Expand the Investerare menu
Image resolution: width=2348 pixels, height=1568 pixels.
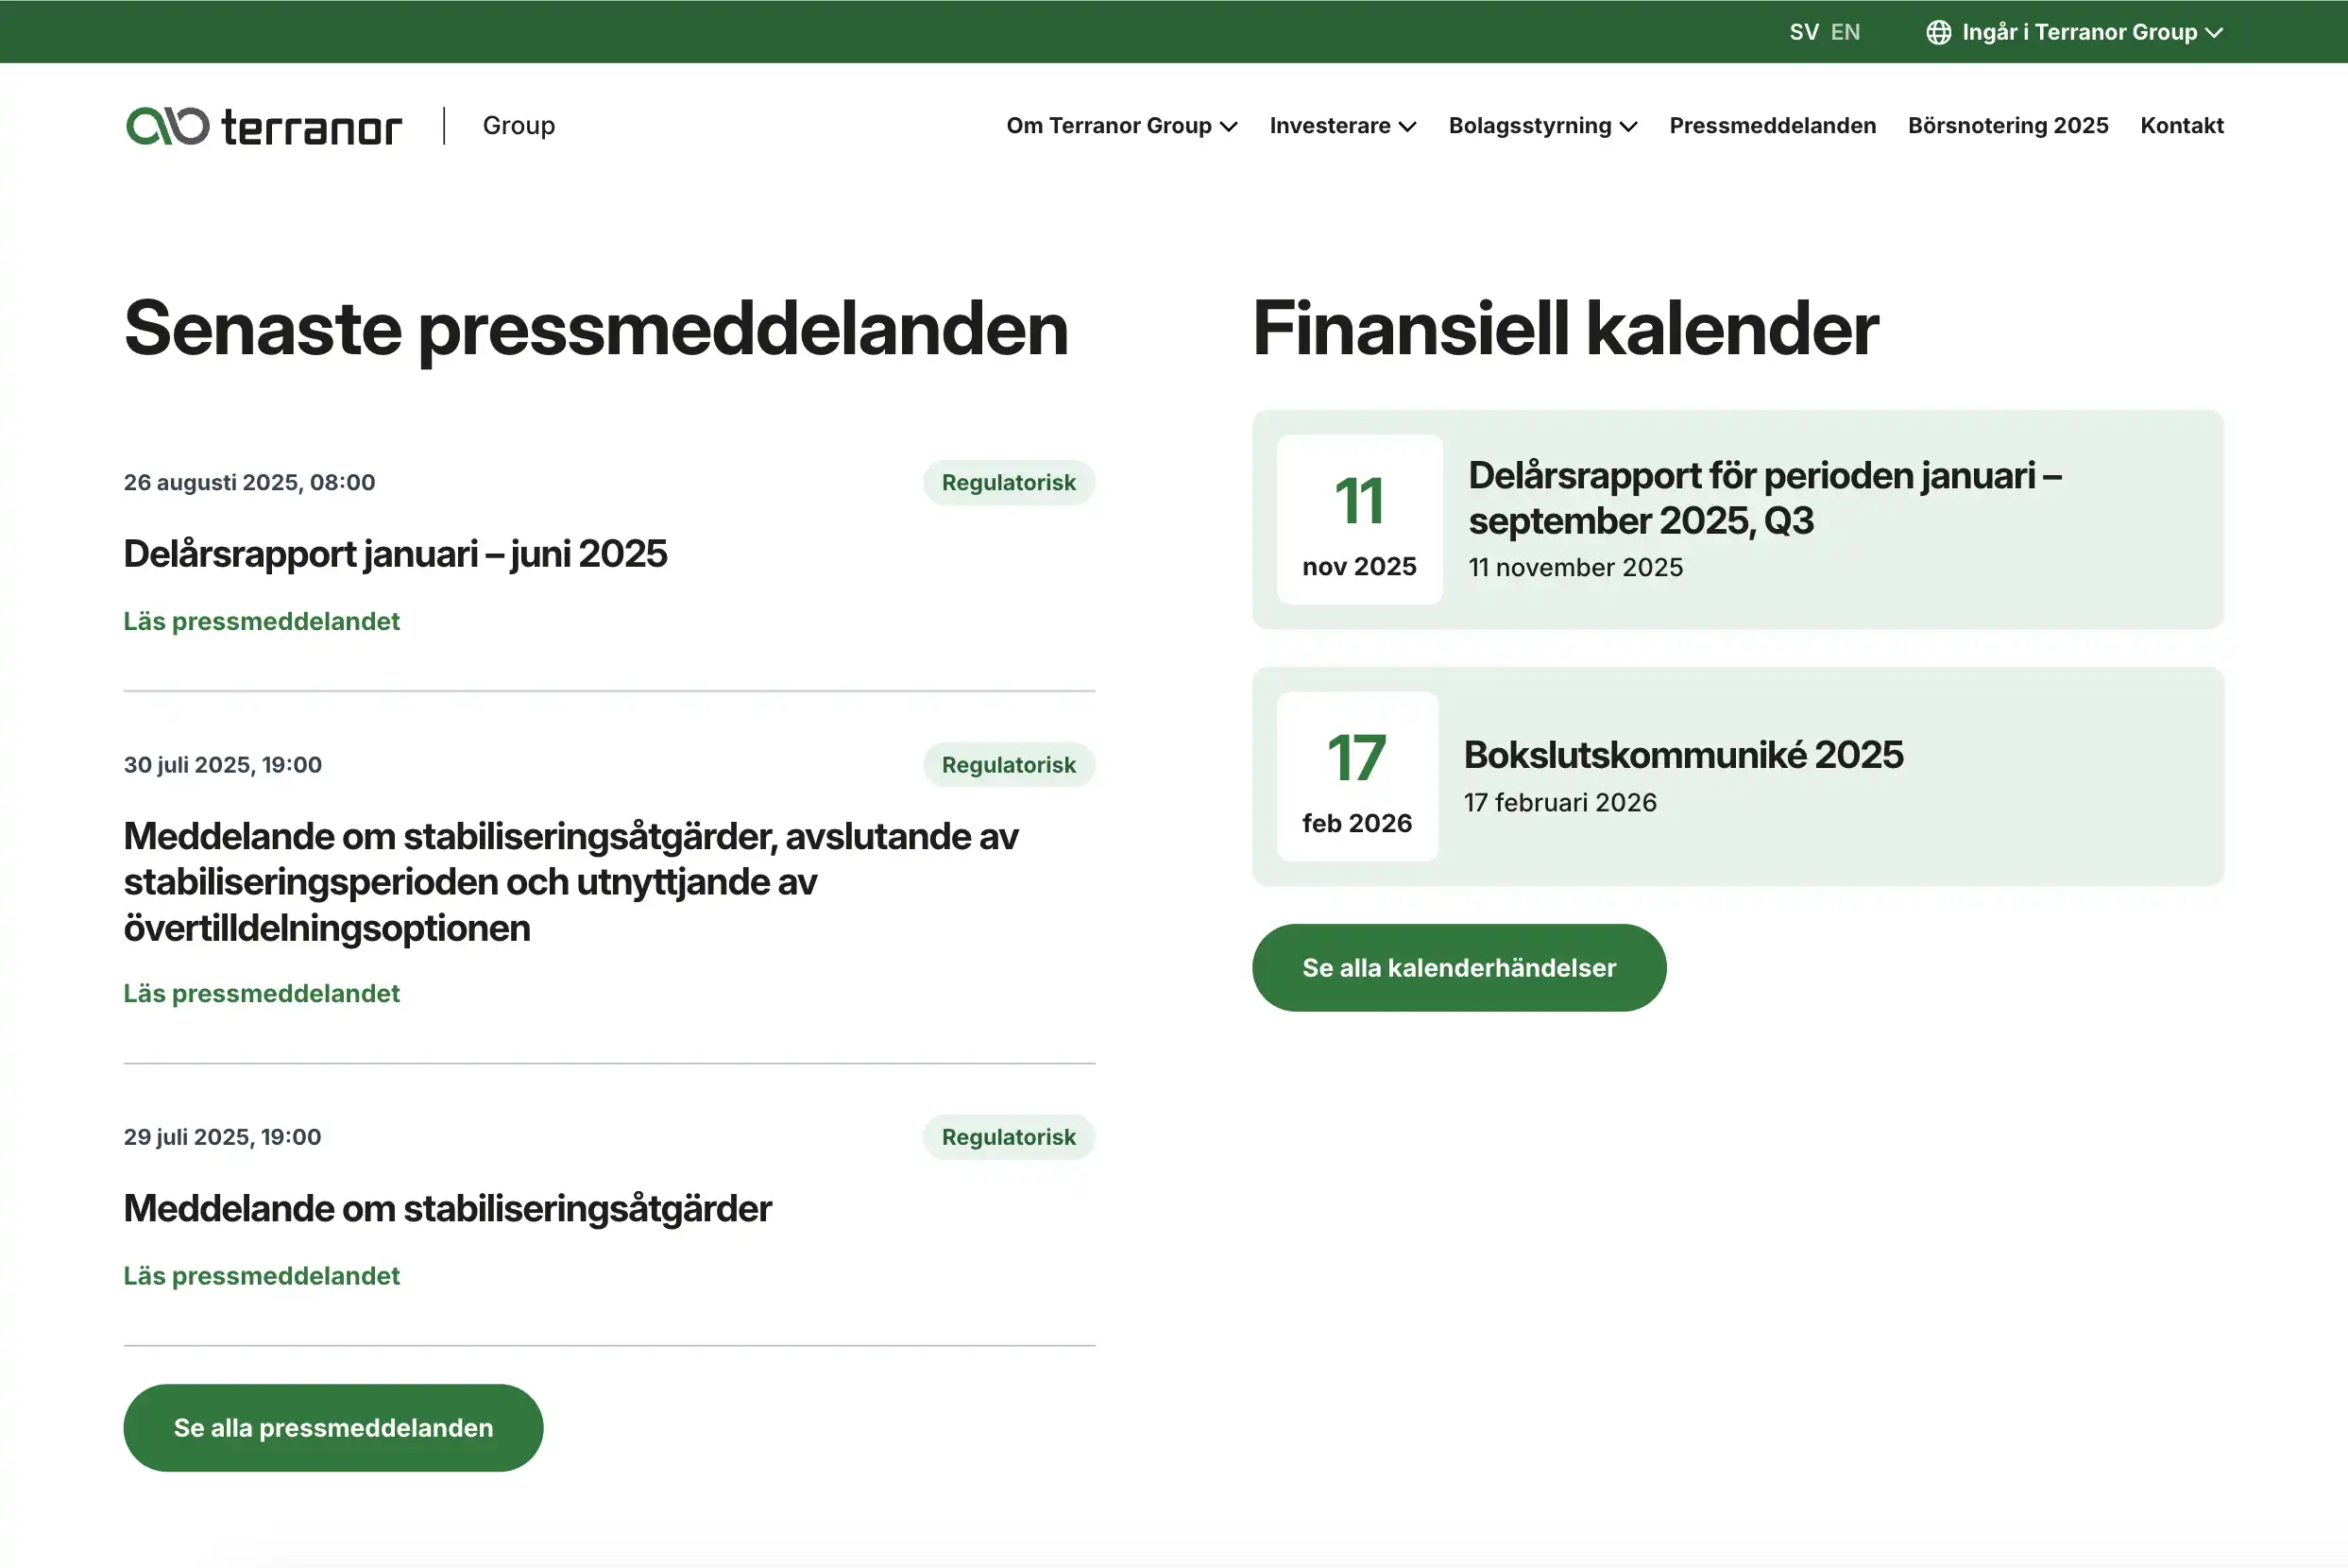(x=1342, y=125)
